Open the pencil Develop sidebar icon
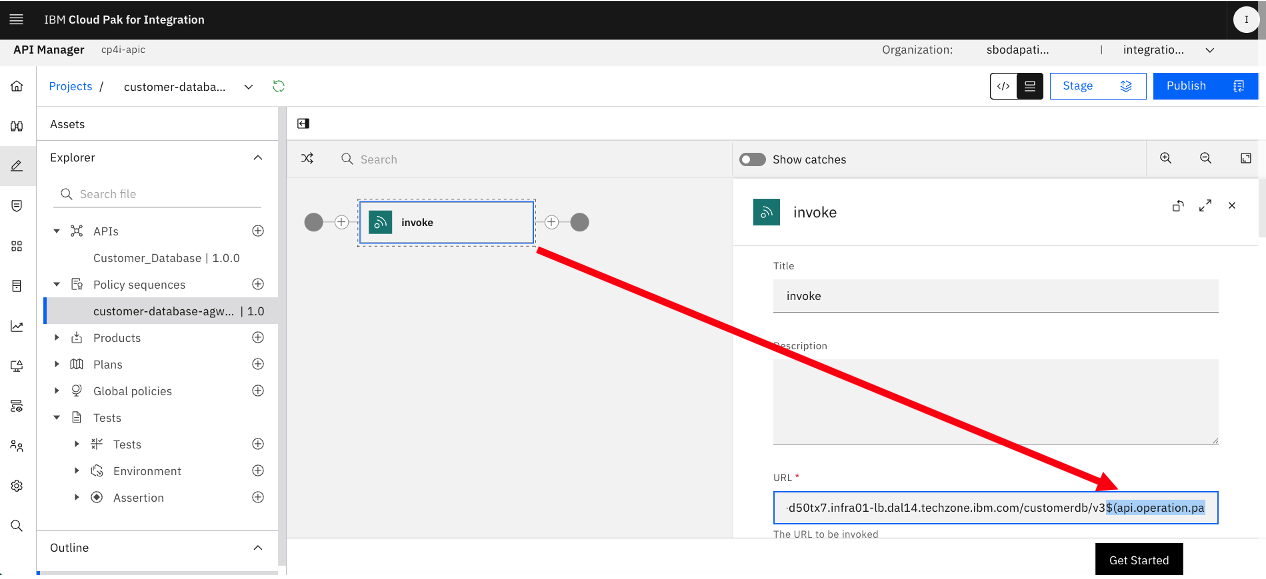Image resolution: width=1266 pixels, height=579 pixels. click(x=16, y=166)
